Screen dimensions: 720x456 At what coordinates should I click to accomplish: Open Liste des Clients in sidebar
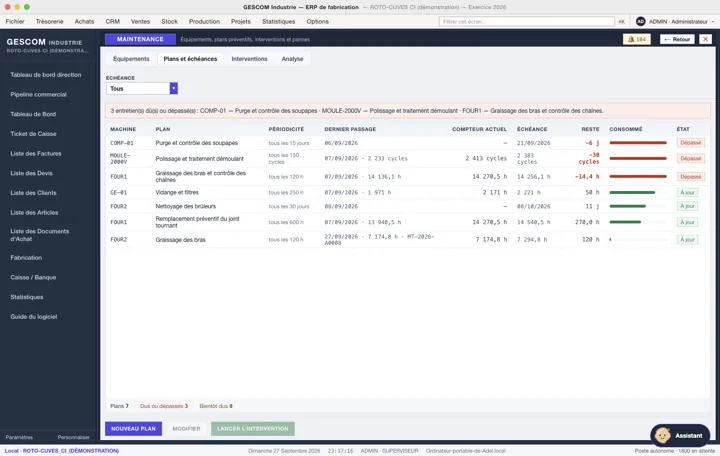[34, 193]
